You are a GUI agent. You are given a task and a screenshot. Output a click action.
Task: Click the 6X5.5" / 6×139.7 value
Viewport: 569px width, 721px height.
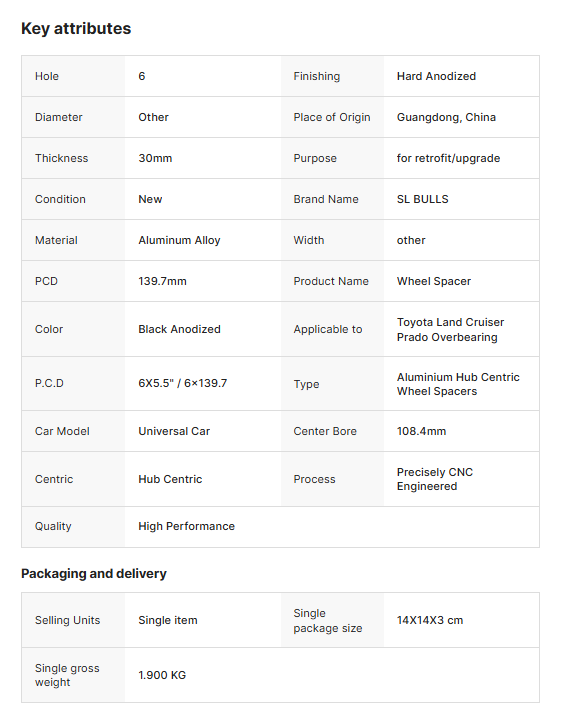point(183,383)
